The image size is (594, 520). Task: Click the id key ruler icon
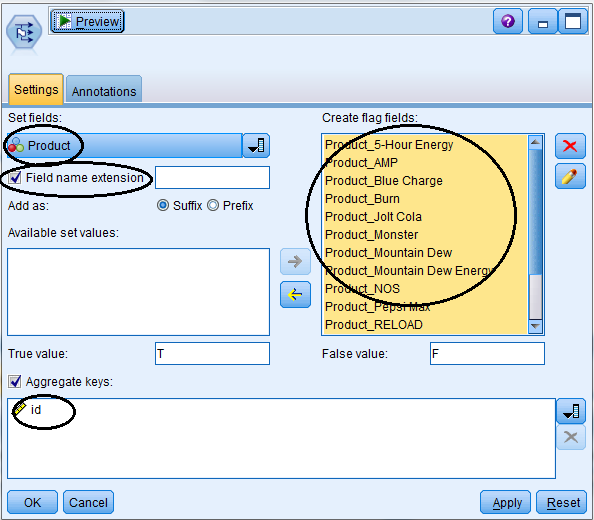point(20,409)
